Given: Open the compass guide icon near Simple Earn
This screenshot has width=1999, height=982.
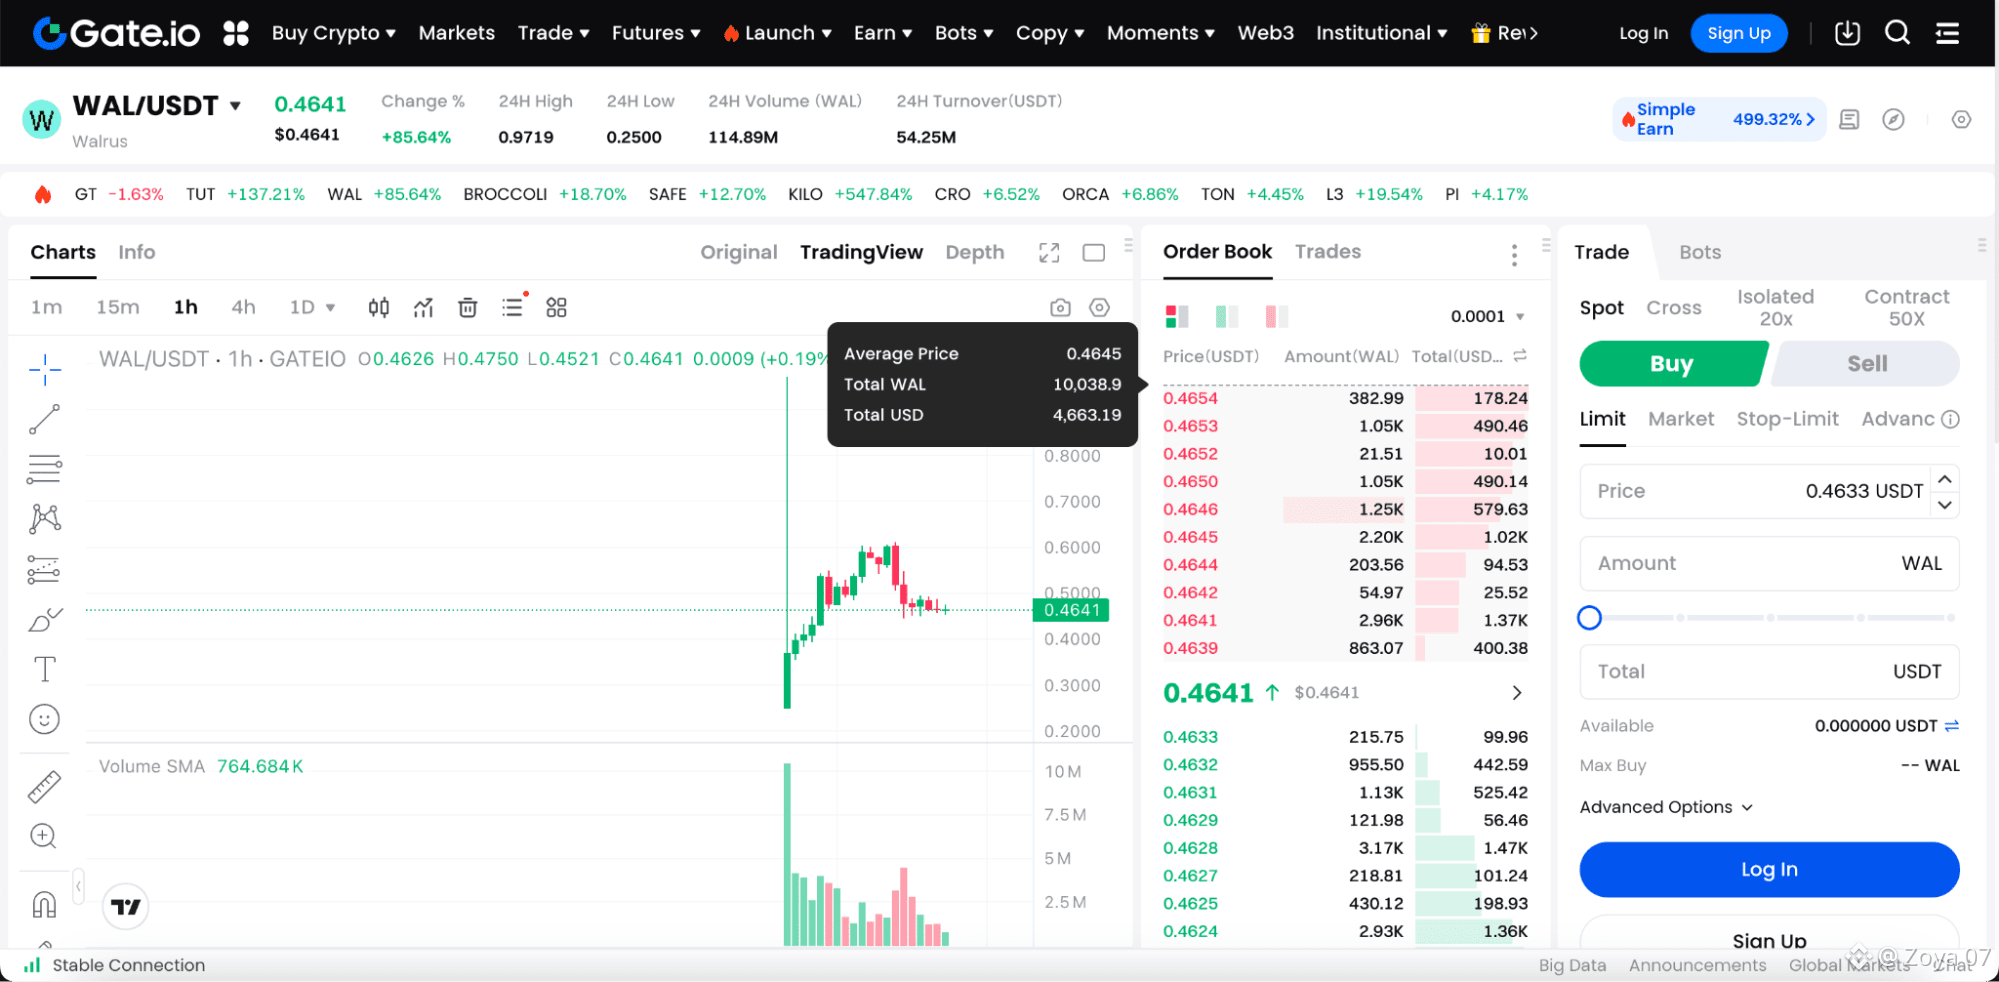Looking at the screenshot, I should pyautogui.click(x=1893, y=120).
